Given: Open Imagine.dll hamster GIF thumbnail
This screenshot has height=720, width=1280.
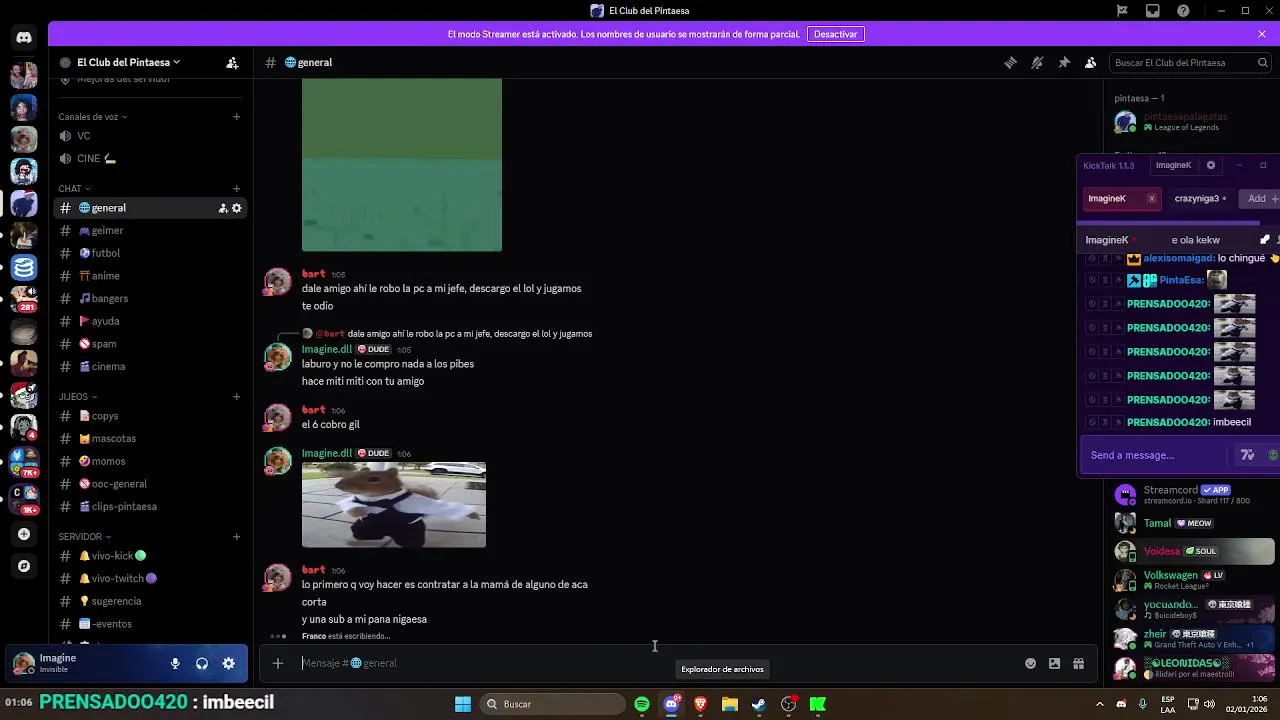Looking at the screenshot, I should pos(394,504).
